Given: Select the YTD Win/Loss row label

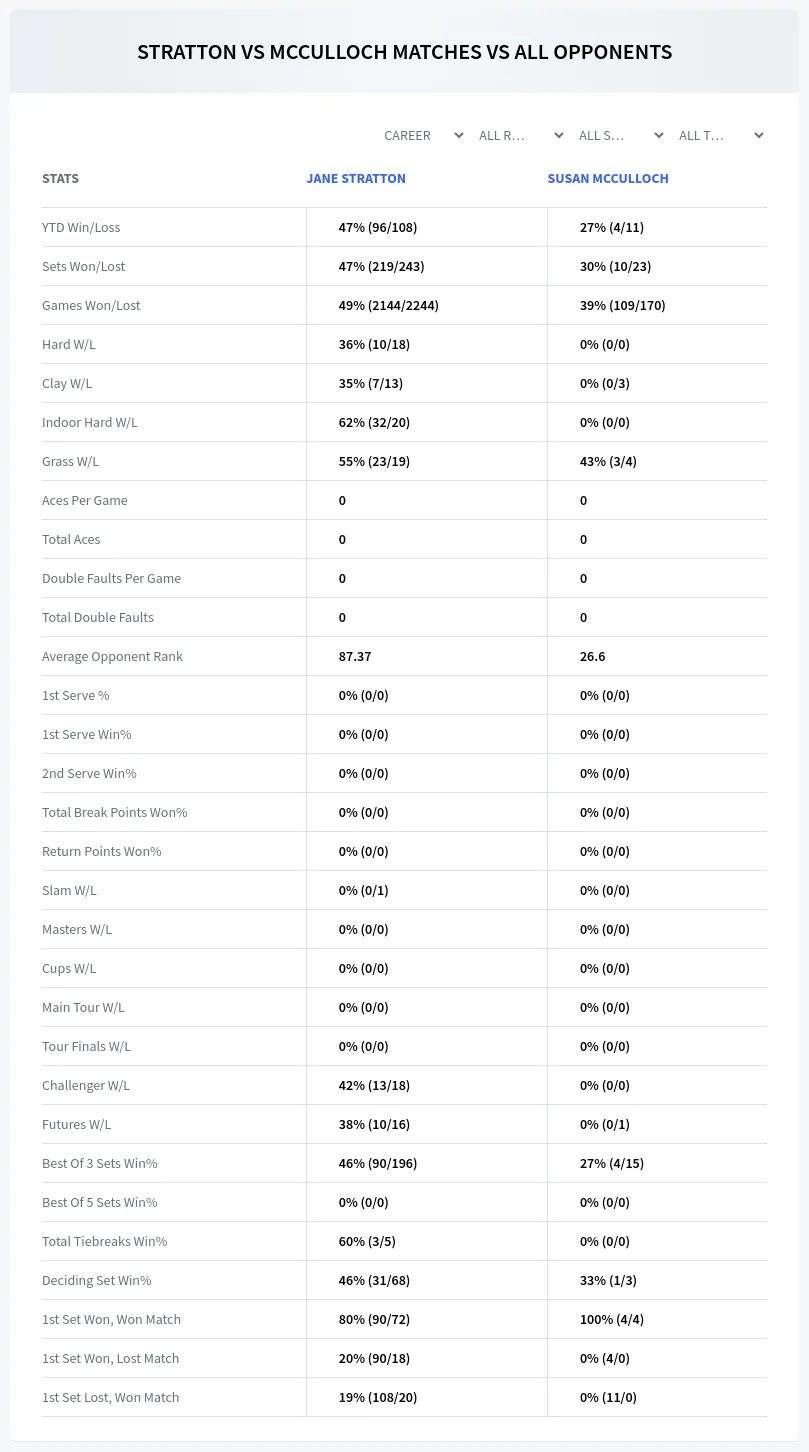Looking at the screenshot, I should tap(81, 227).
